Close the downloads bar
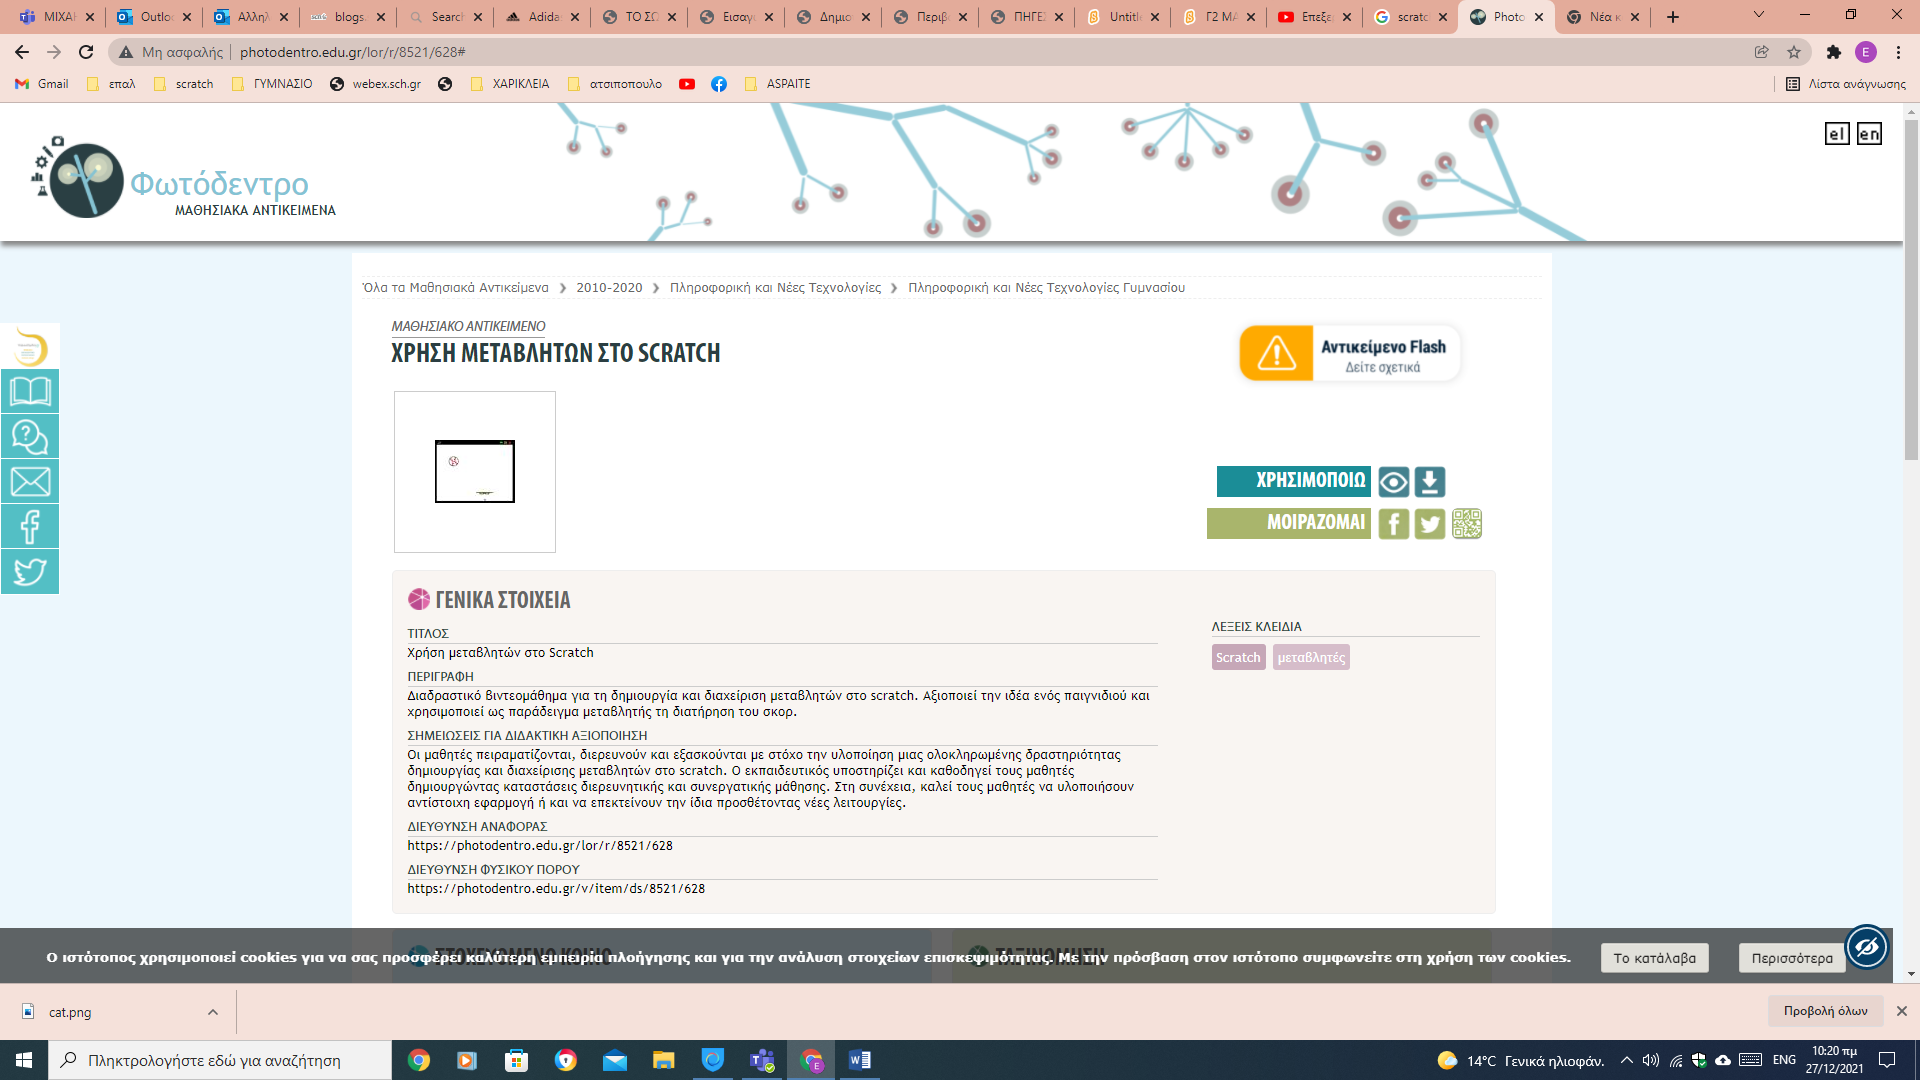This screenshot has width=1920, height=1080. point(1902,1011)
